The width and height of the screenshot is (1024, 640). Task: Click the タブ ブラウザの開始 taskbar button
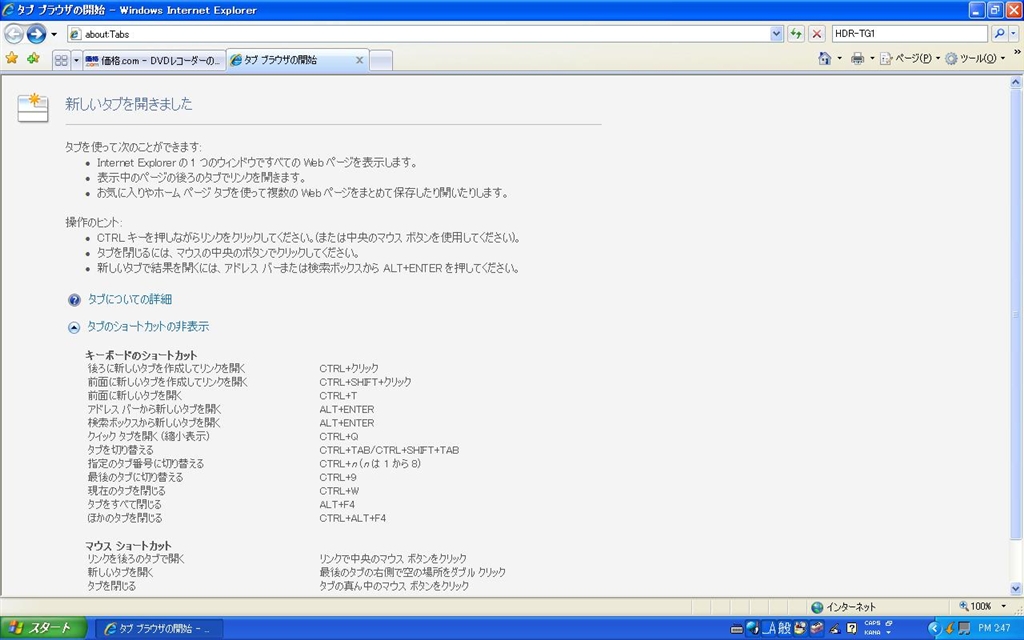pyautogui.click(x=159, y=628)
